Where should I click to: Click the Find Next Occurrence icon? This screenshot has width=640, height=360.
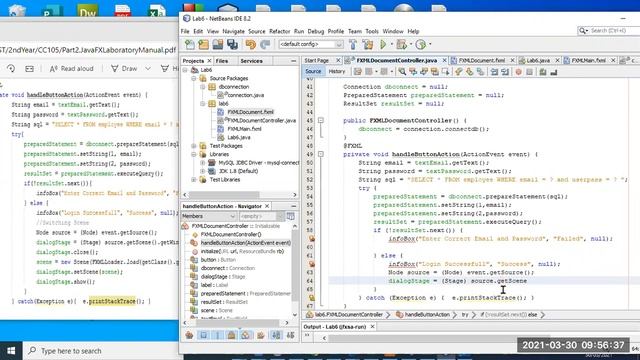(424, 72)
